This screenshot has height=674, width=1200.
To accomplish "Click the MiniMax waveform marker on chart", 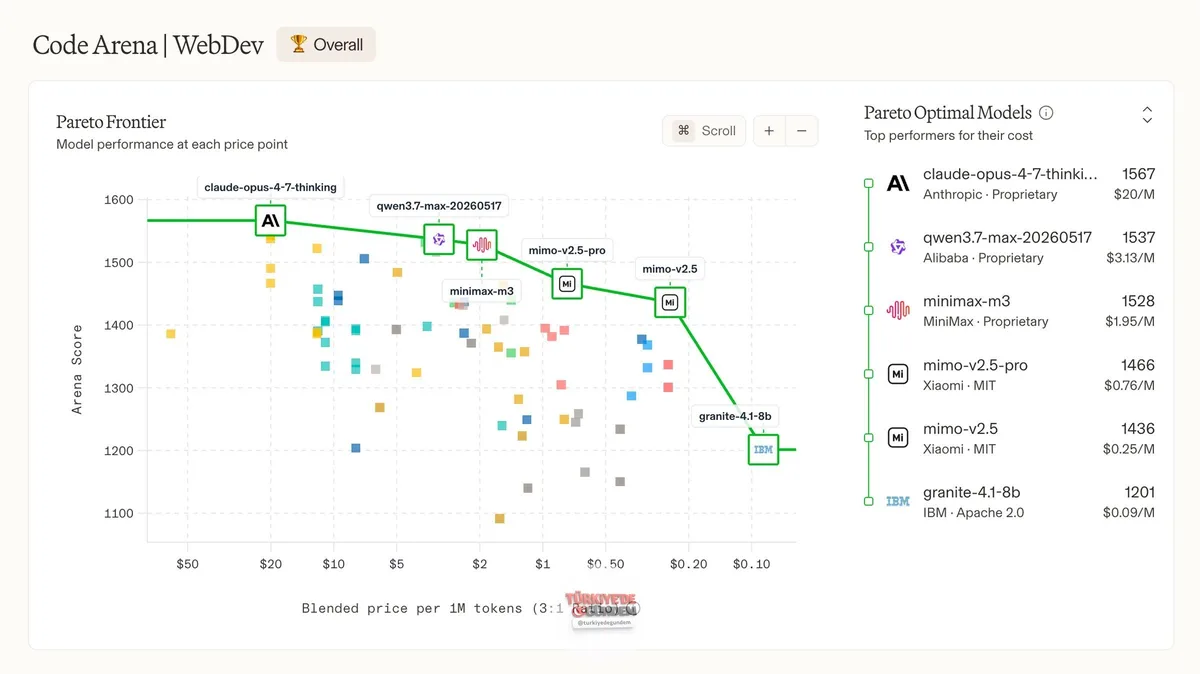I will pyautogui.click(x=482, y=244).
